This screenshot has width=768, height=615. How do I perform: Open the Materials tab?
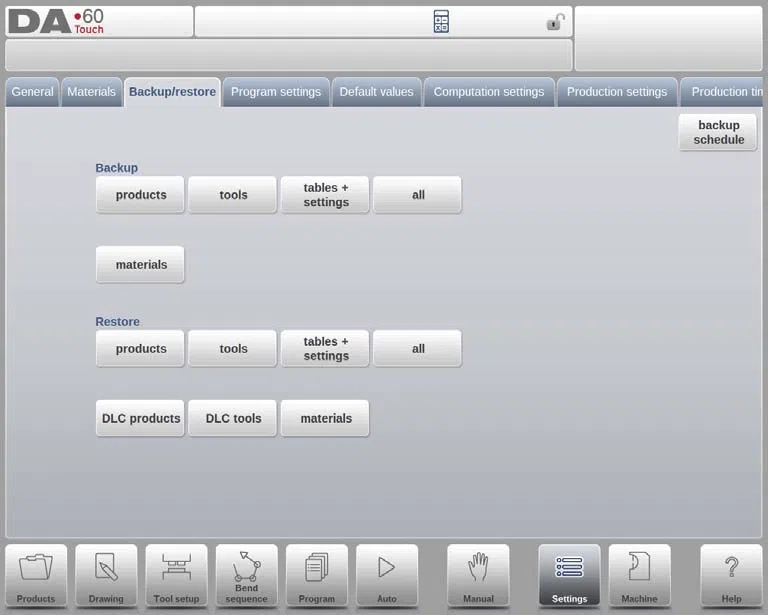tap(92, 92)
